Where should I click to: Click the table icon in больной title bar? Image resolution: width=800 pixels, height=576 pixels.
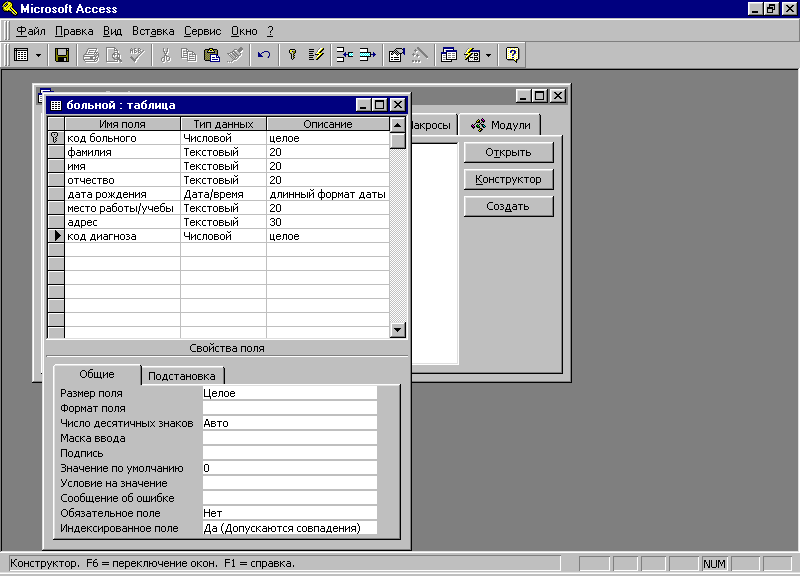pos(56,105)
